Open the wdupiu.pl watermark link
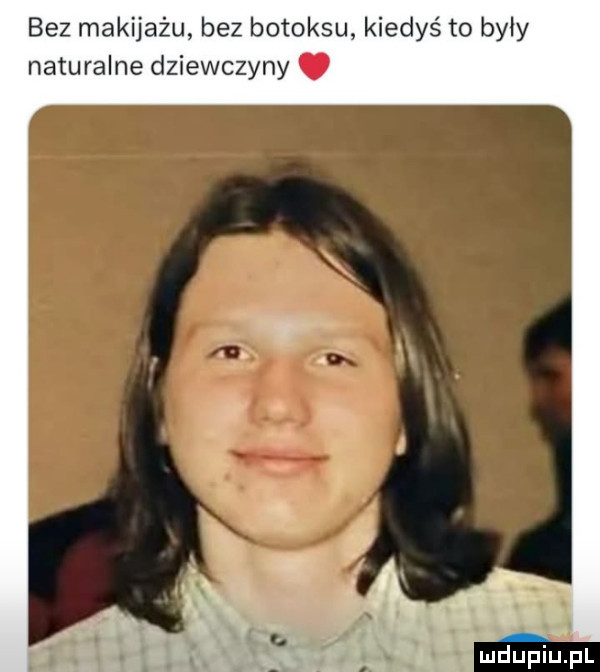 (x=537, y=657)
